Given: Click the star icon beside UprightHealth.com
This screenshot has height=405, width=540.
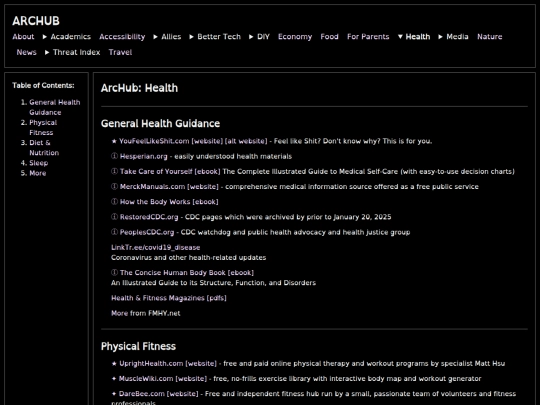Looking at the screenshot, I should pyautogui.click(x=114, y=364).
